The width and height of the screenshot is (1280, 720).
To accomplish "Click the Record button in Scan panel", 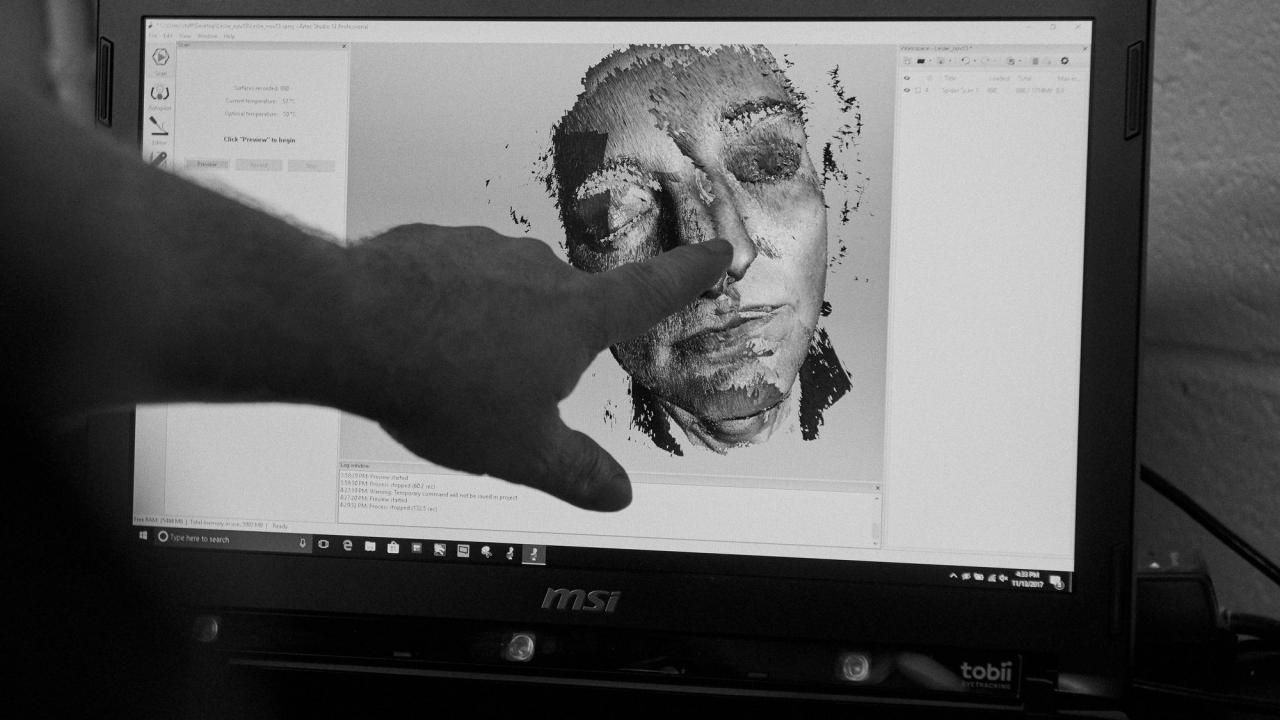I will [259, 165].
